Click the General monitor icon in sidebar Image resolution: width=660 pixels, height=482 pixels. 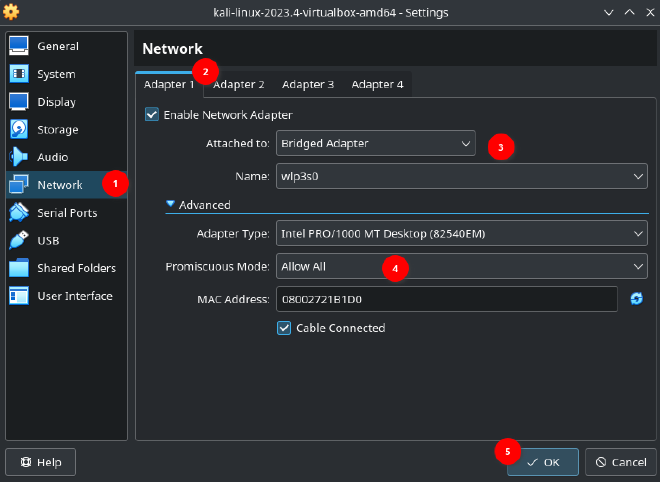click(x=19, y=46)
